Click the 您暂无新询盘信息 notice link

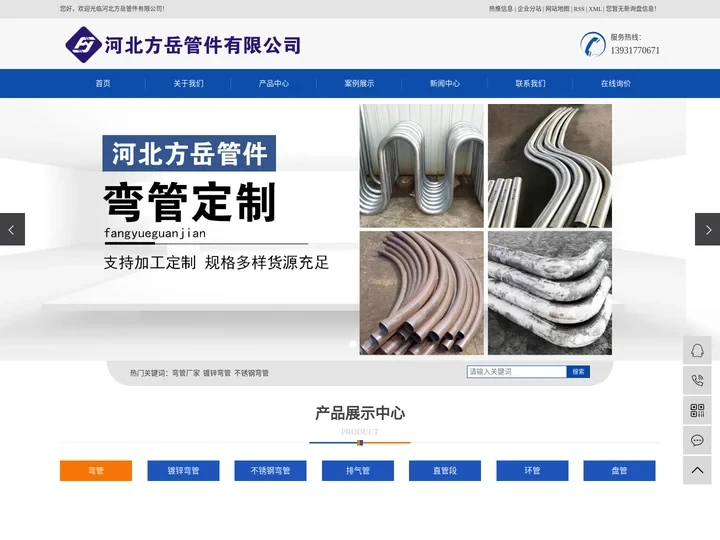tap(631, 9)
